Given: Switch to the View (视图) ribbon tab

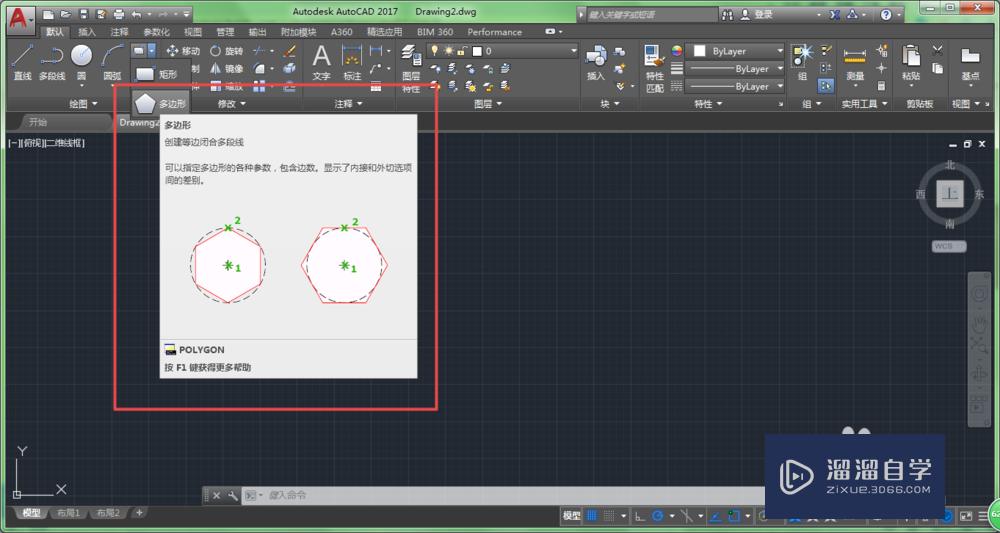Looking at the screenshot, I should click(193, 32).
